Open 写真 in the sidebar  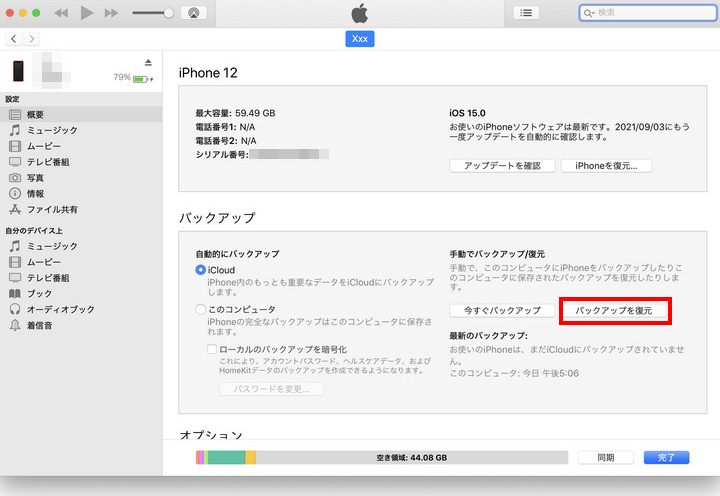(81, 178)
